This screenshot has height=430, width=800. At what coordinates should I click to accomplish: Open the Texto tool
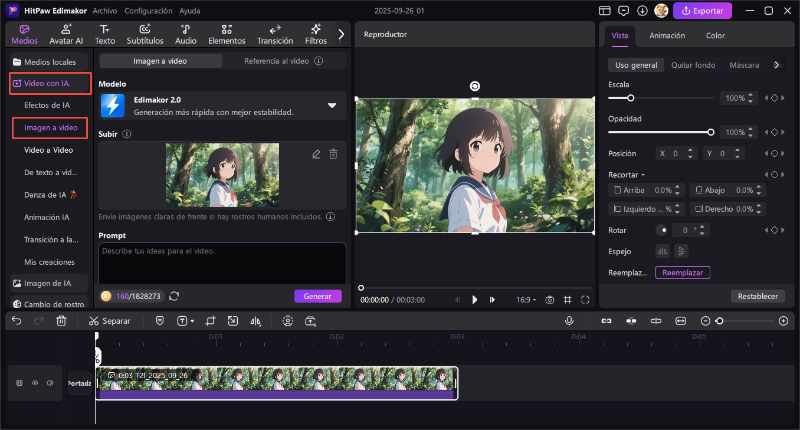pos(105,35)
